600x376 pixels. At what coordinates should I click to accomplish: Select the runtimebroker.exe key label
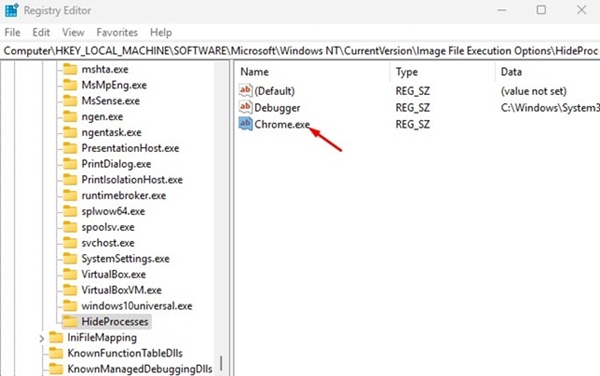pos(124,195)
